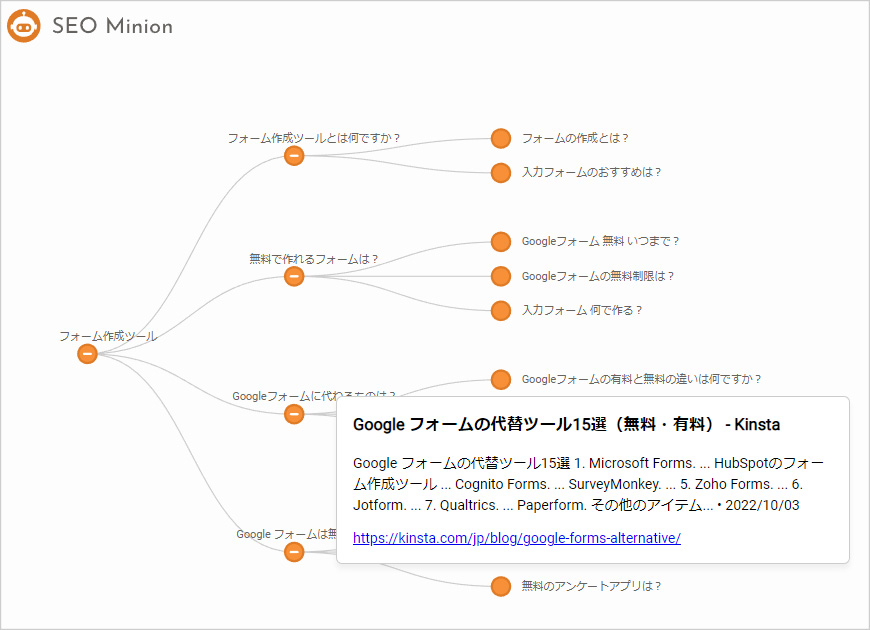
Task: Click the orange circle beside 入力フォーム 何で作る？
Action: point(500,311)
